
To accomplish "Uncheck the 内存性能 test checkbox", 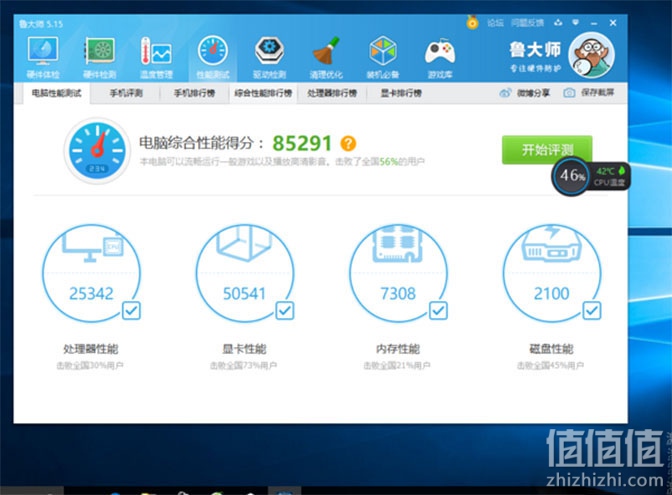I will (438, 311).
